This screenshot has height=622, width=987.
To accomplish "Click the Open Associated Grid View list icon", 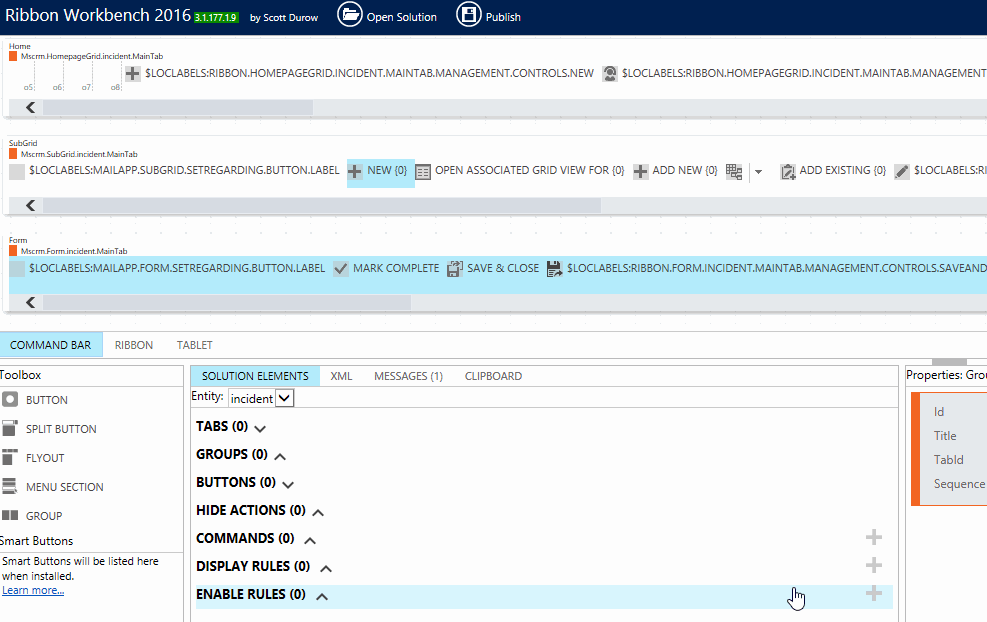I will tap(423, 171).
